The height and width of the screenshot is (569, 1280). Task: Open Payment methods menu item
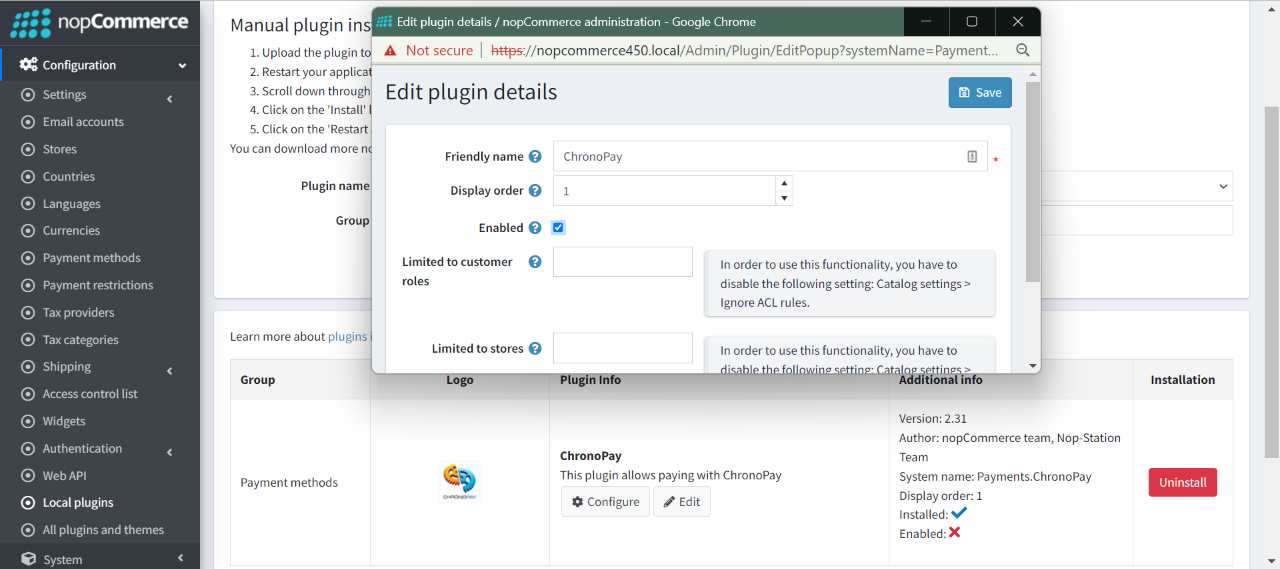pos(92,258)
